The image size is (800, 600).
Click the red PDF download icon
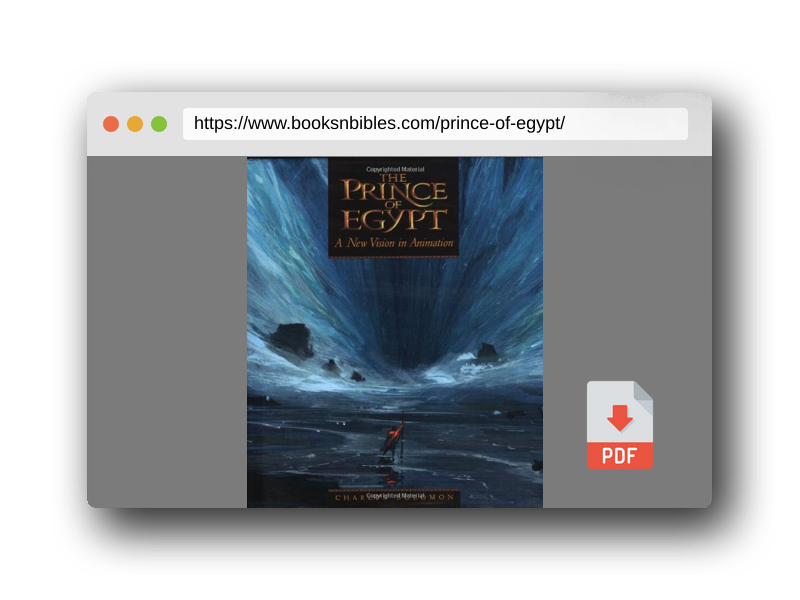click(x=619, y=424)
